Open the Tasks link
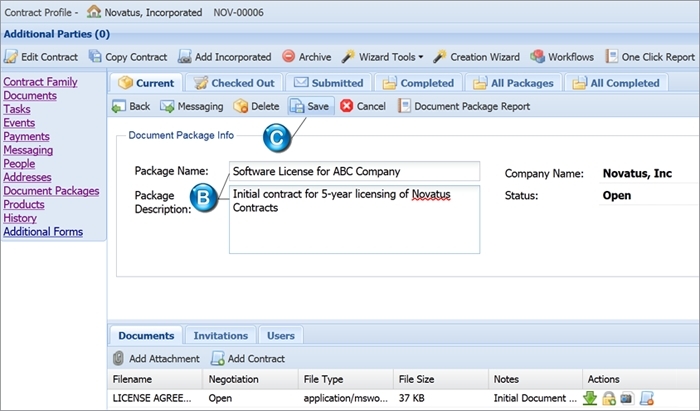Viewport: 700px width, 411px height. point(17,109)
